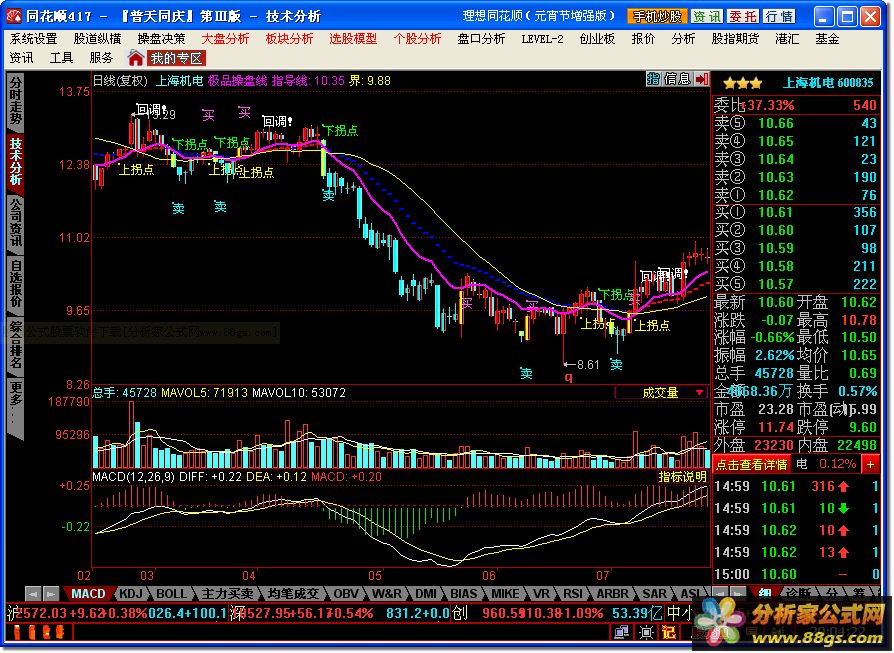The width and height of the screenshot is (894, 653).
Task: Switch to 综合排名 sidebar tab
Action: (15, 344)
